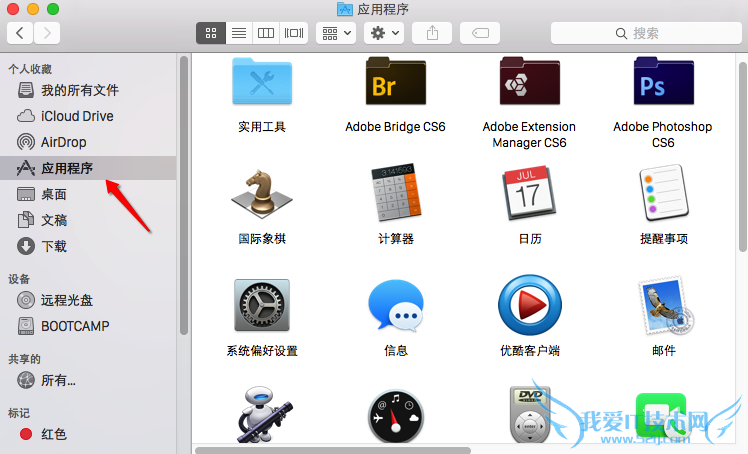Open 文稿 documents in sidebar

(x=88, y=220)
